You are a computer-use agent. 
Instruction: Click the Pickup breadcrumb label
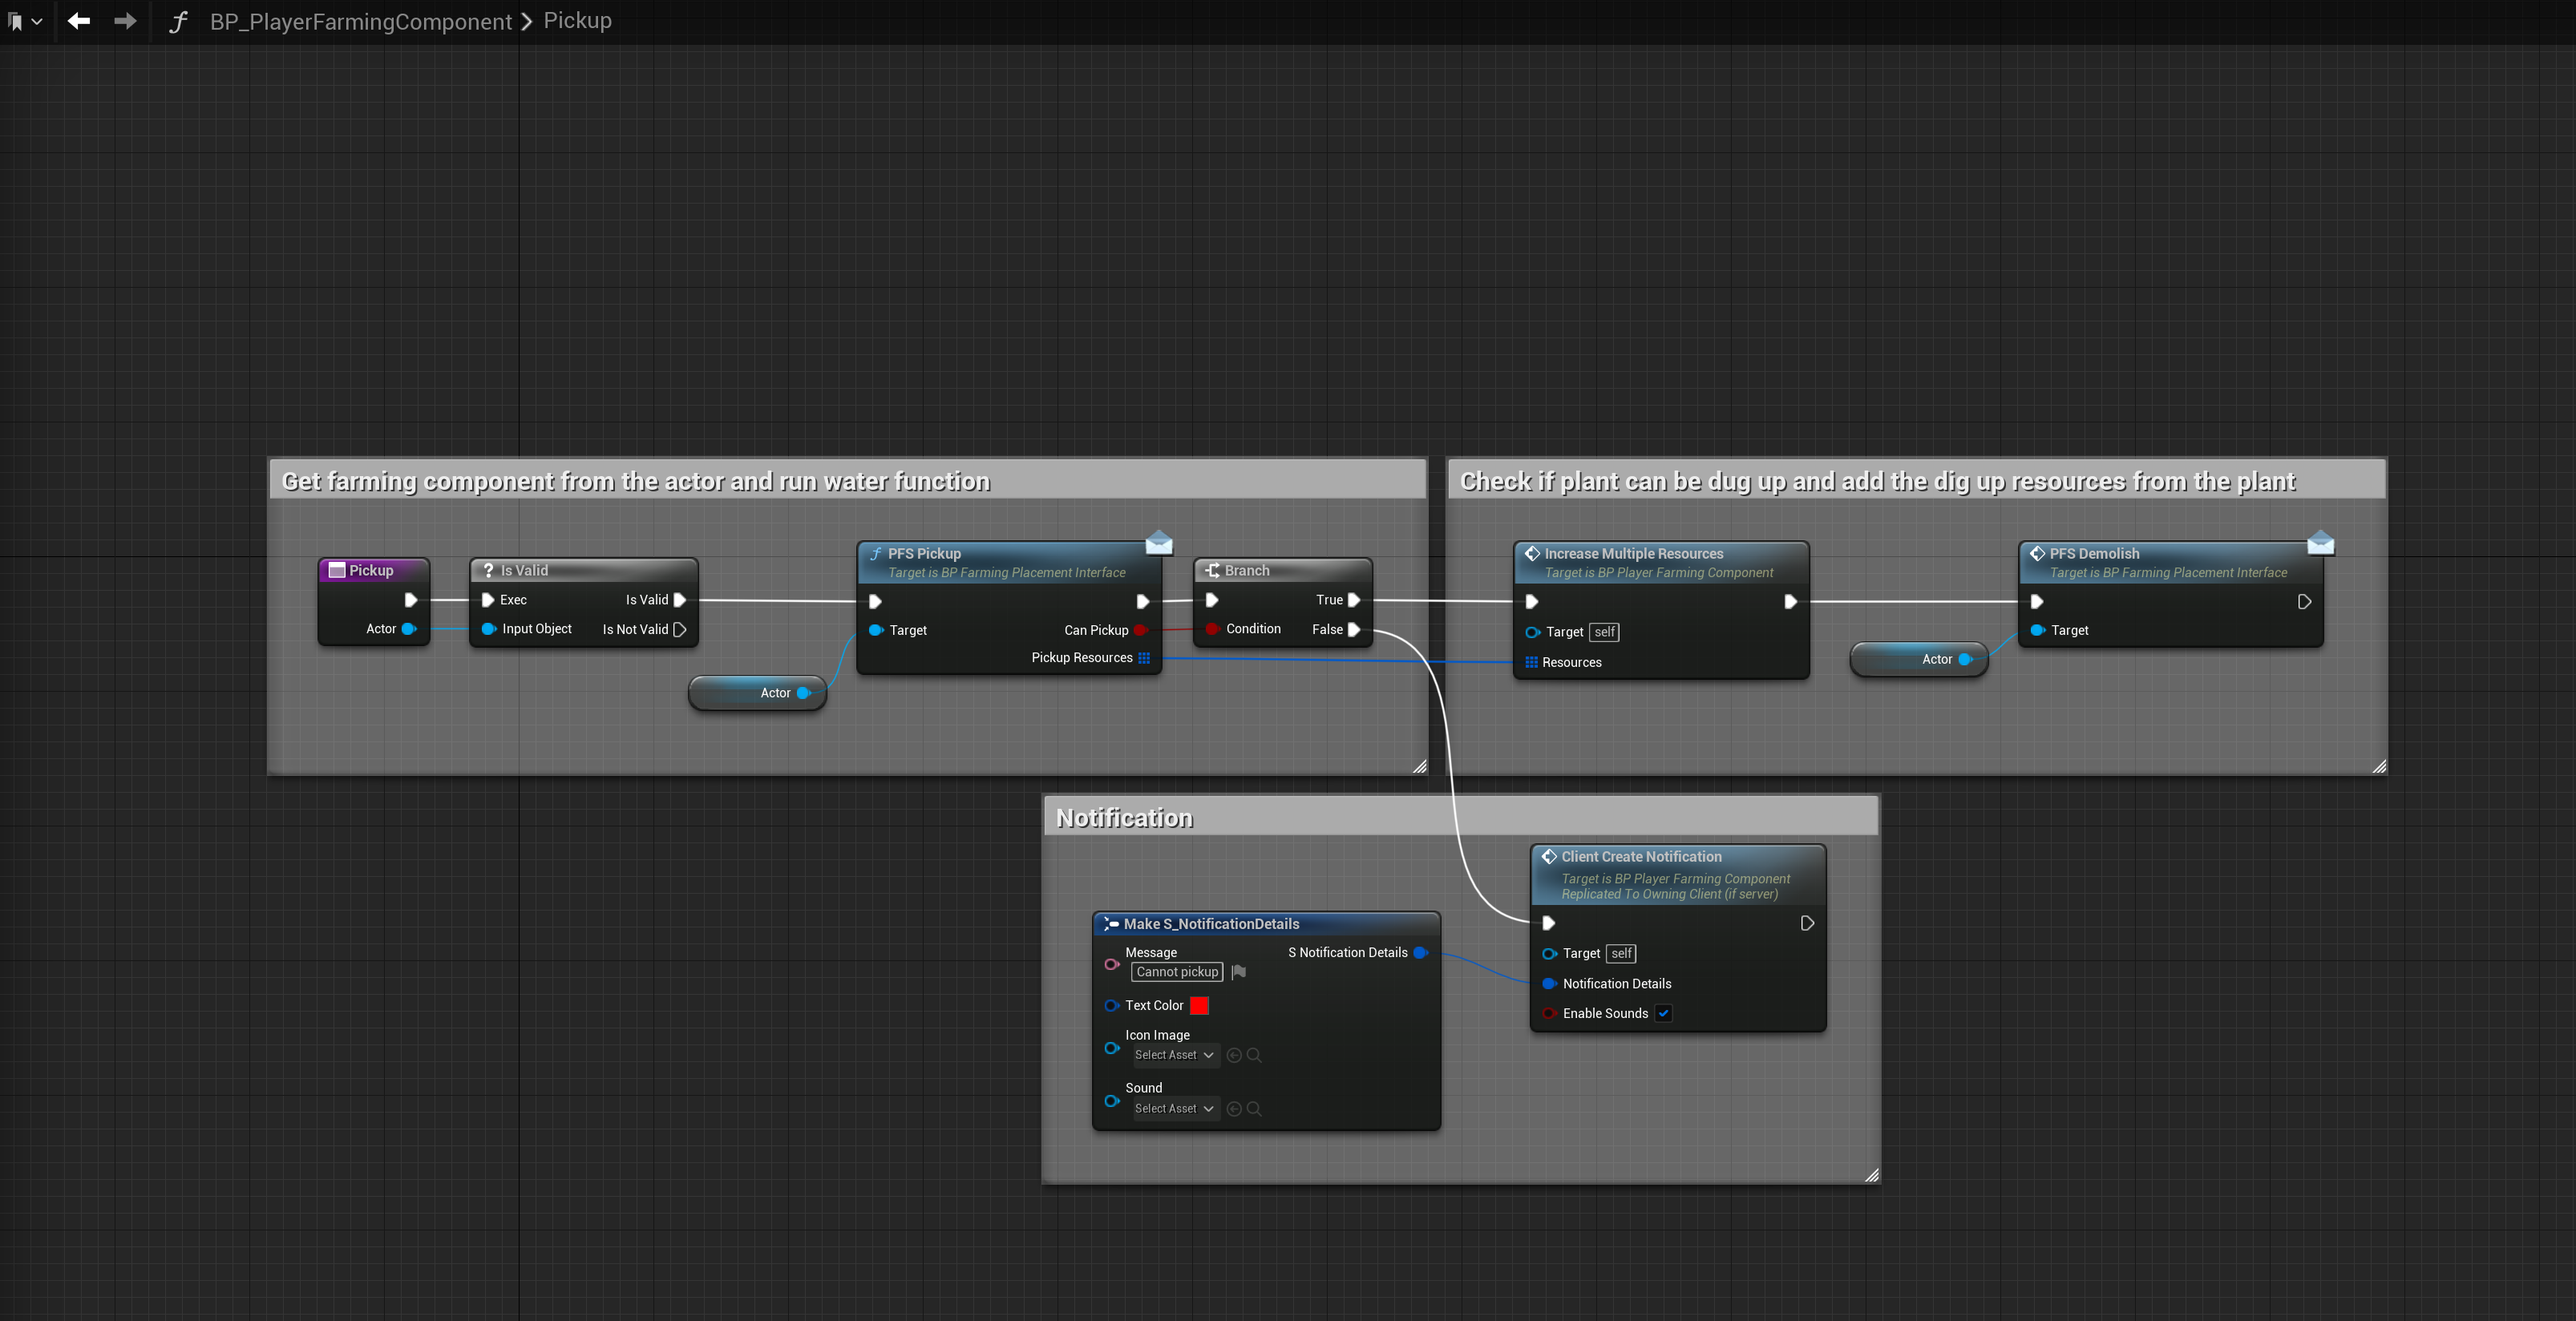pos(577,21)
